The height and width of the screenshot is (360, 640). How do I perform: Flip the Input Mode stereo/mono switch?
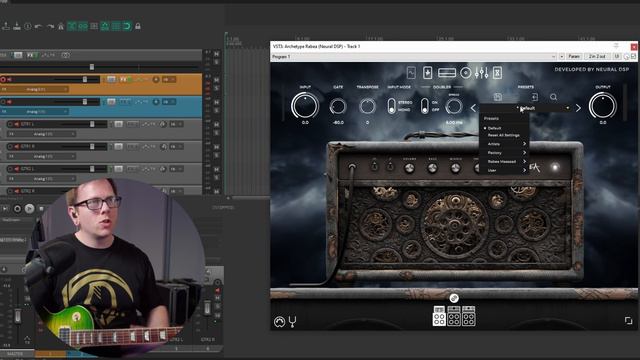coord(391,106)
